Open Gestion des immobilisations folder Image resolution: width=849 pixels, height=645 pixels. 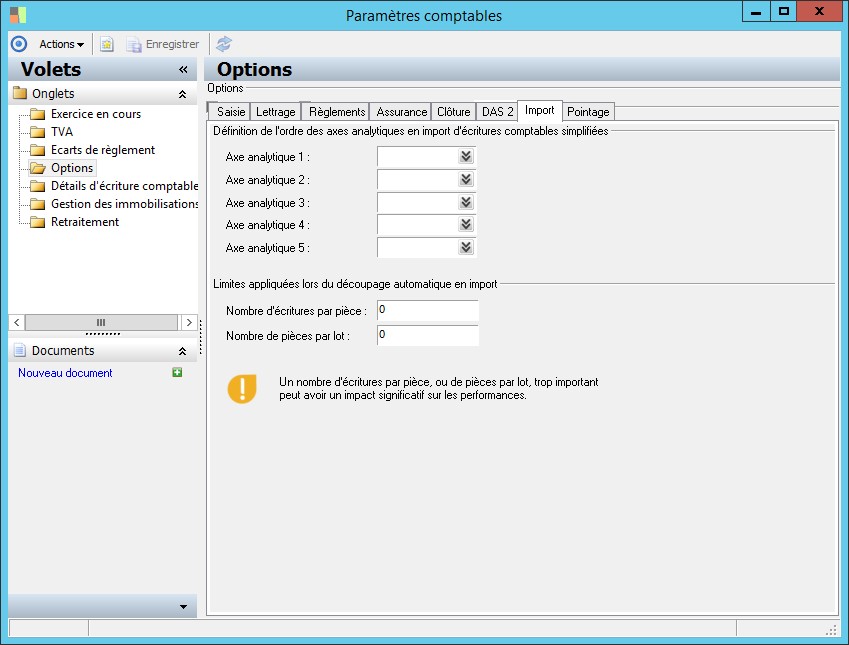point(125,204)
